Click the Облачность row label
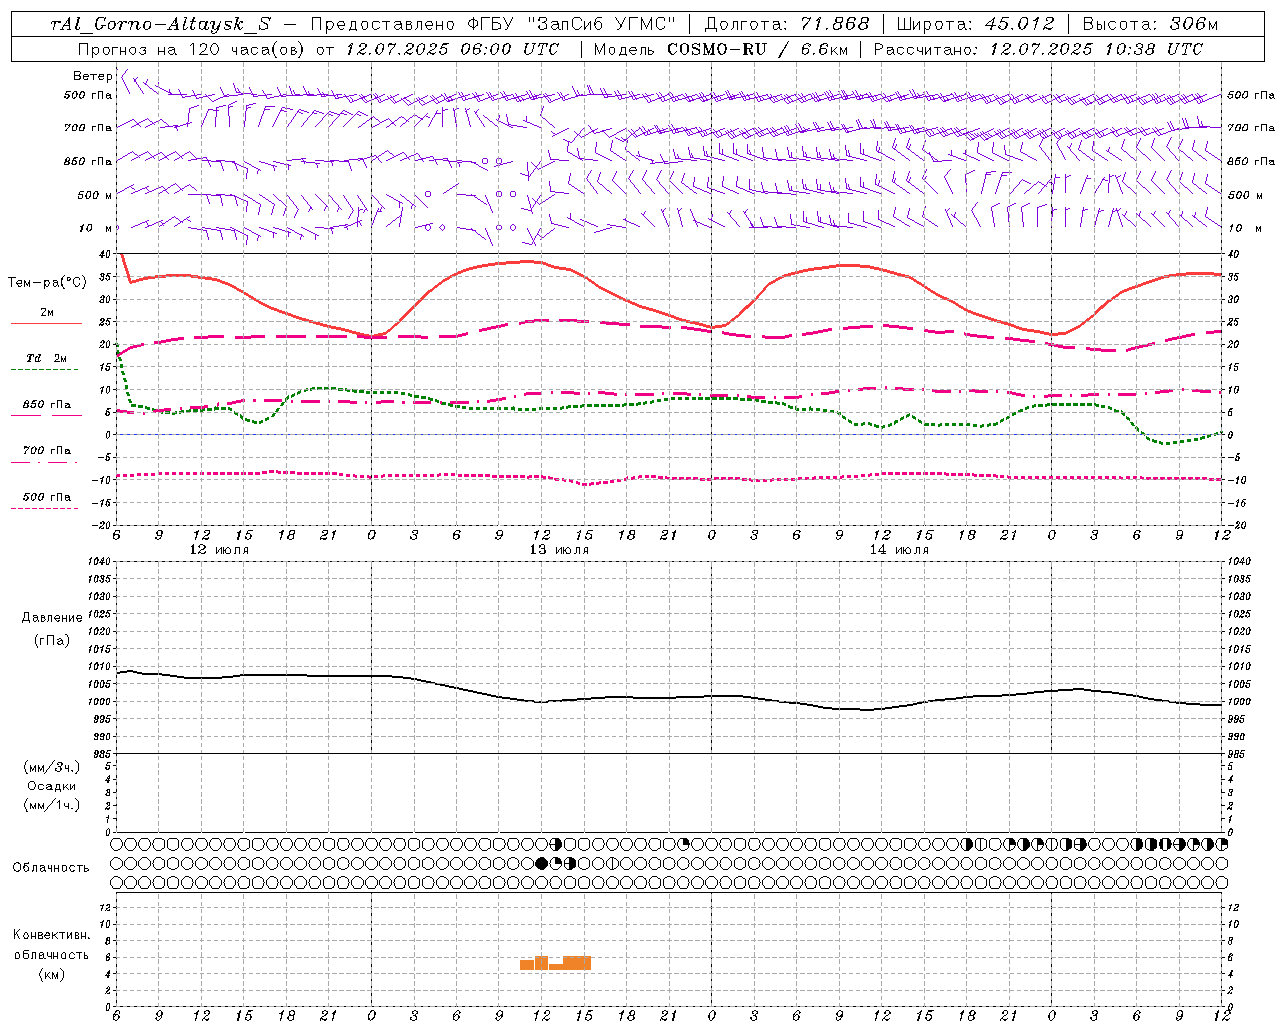Viewport: 1280px width, 1024px height. (51, 868)
